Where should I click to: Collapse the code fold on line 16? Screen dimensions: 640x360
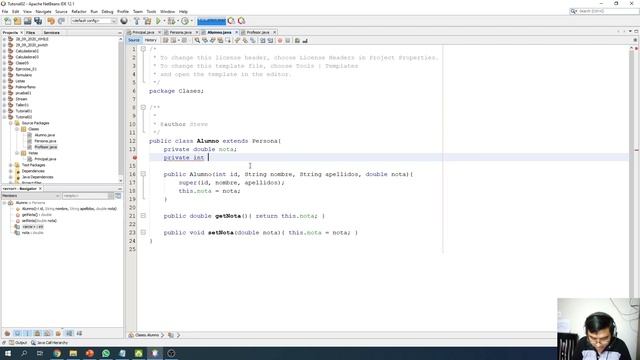tap(143, 174)
